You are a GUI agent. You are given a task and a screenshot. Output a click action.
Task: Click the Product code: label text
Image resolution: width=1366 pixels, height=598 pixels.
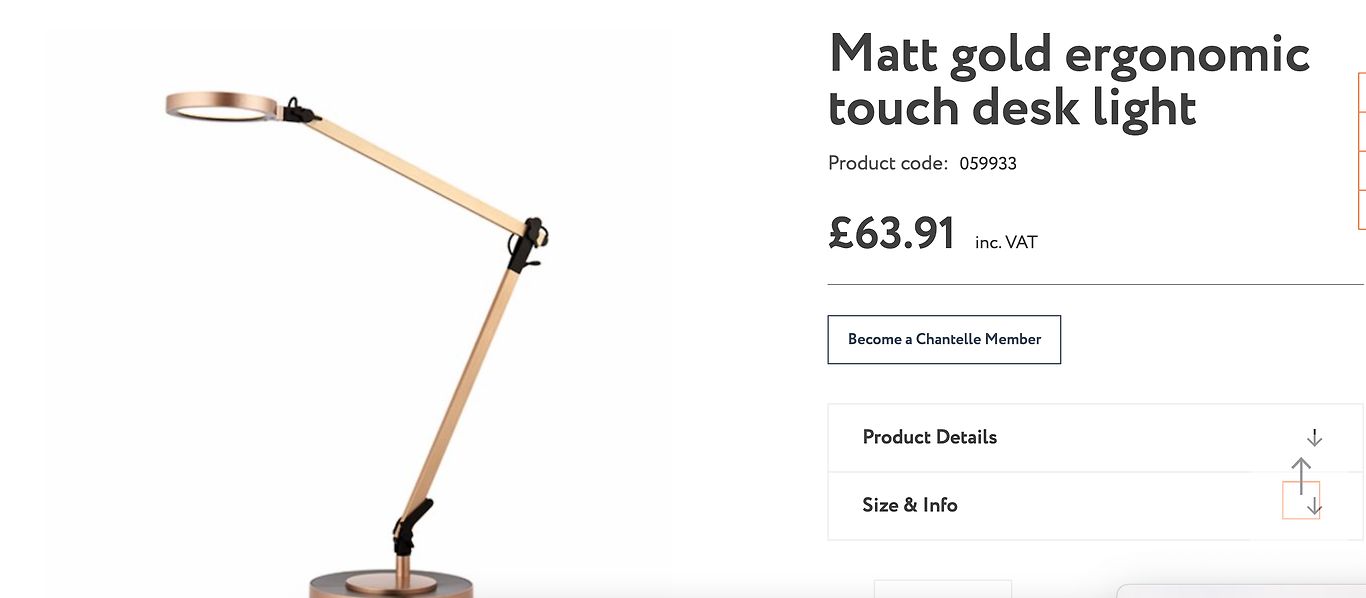(x=888, y=163)
